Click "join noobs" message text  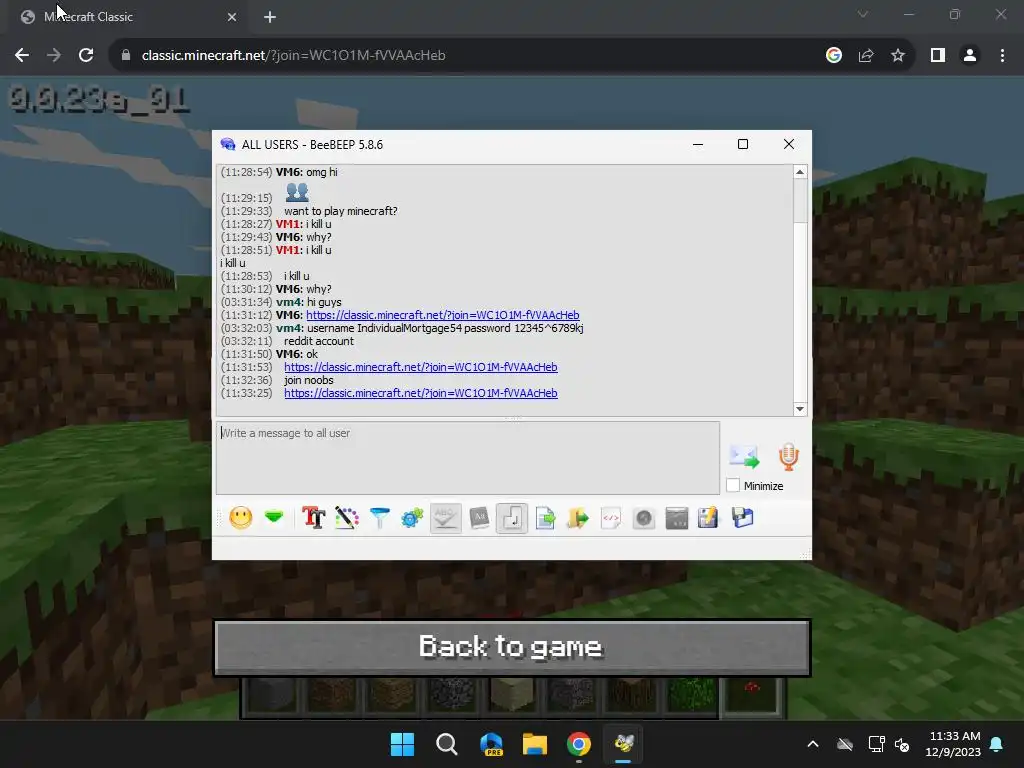click(308, 380)
